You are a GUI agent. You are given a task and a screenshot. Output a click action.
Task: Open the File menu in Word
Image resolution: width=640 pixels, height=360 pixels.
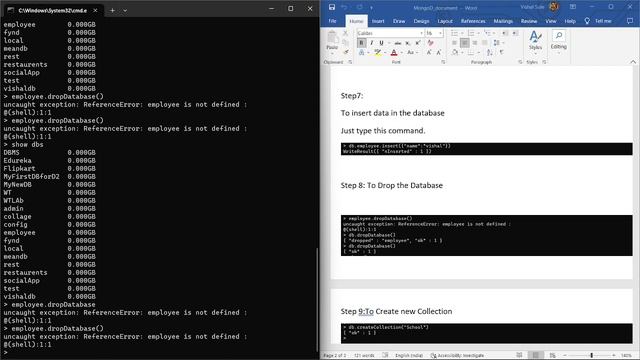333,21
